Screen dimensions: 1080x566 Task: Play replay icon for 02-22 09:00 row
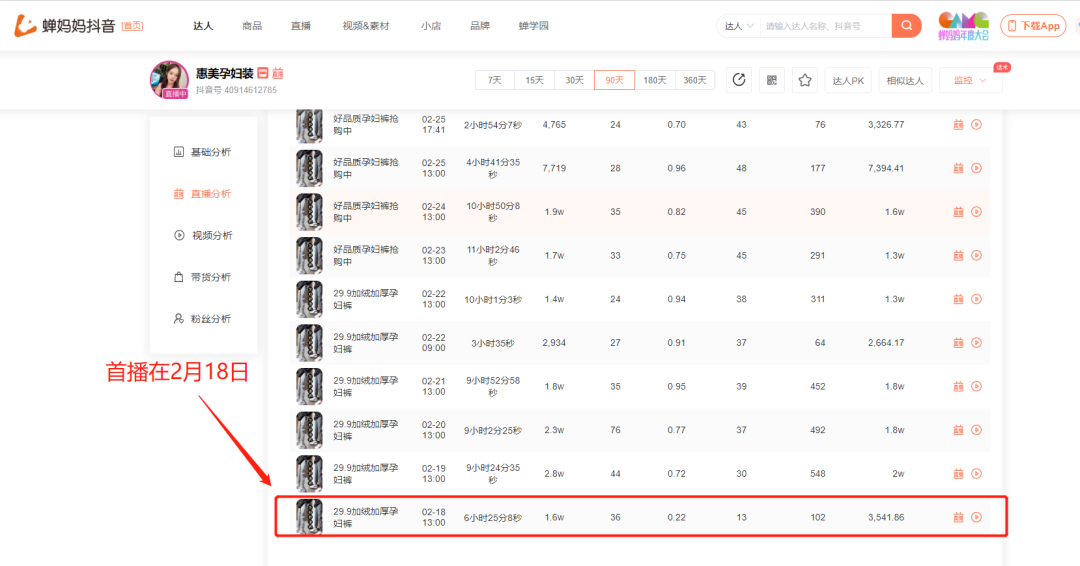click(977, 342)
